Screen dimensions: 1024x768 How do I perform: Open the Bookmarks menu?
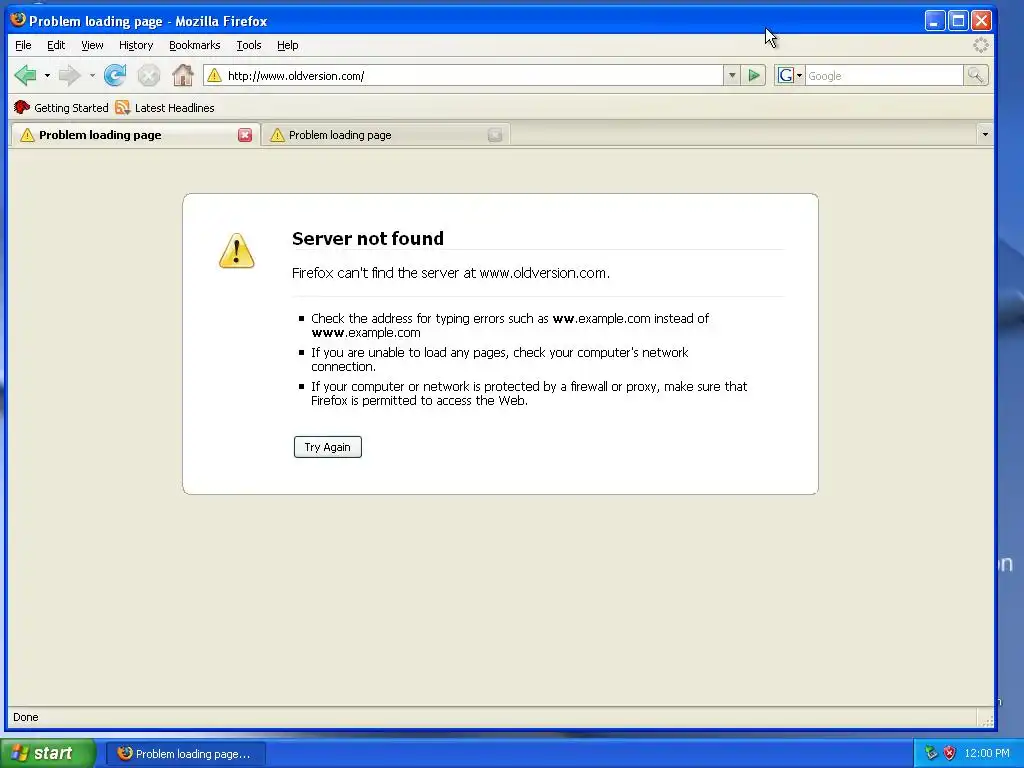click(x=195, y=45)
